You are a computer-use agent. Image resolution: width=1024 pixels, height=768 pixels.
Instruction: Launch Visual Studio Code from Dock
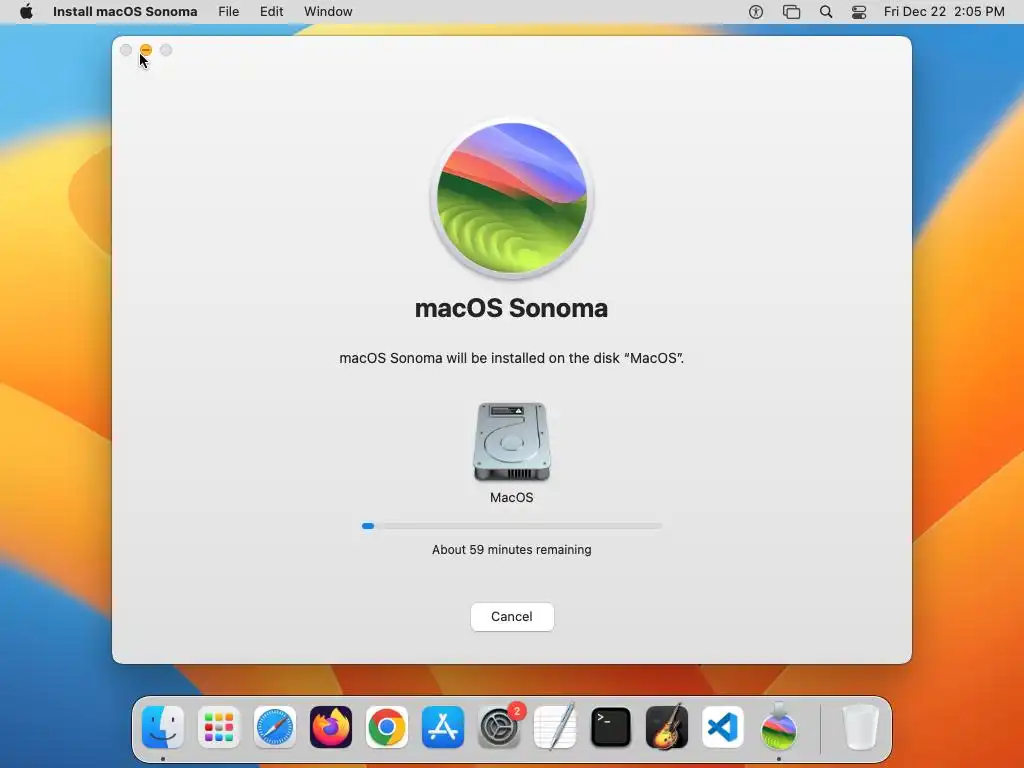pos(723,727)
